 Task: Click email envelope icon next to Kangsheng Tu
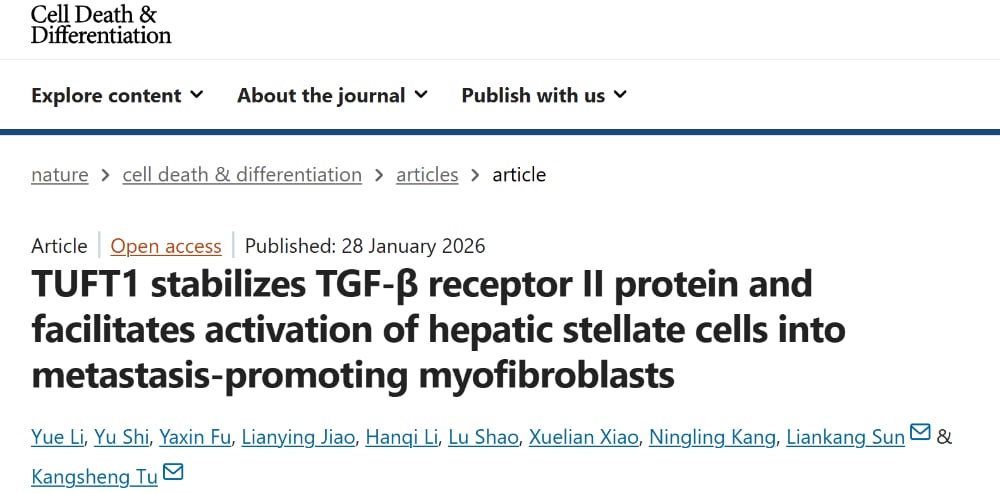173,471
